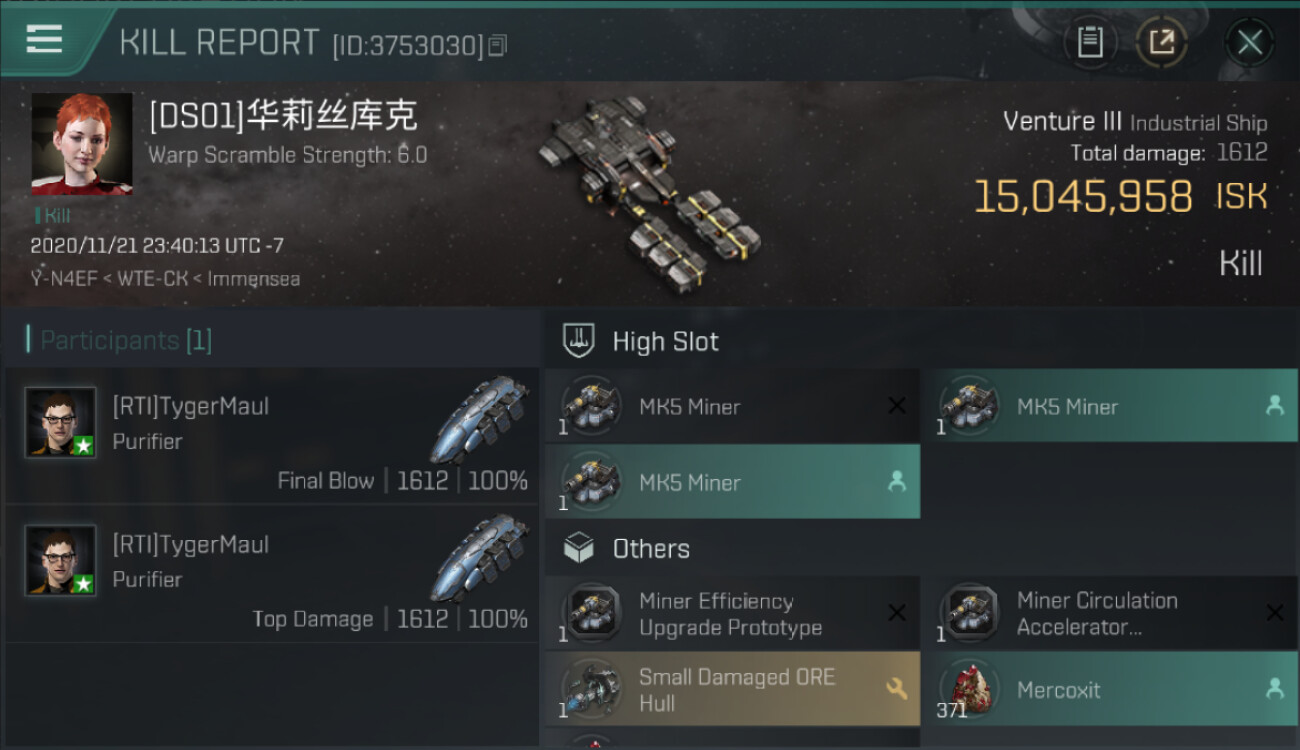Screen dimensions: 1300x750
Task: Open Miner Circulation Accelerator item
Action: click(x=1109, y=614)
